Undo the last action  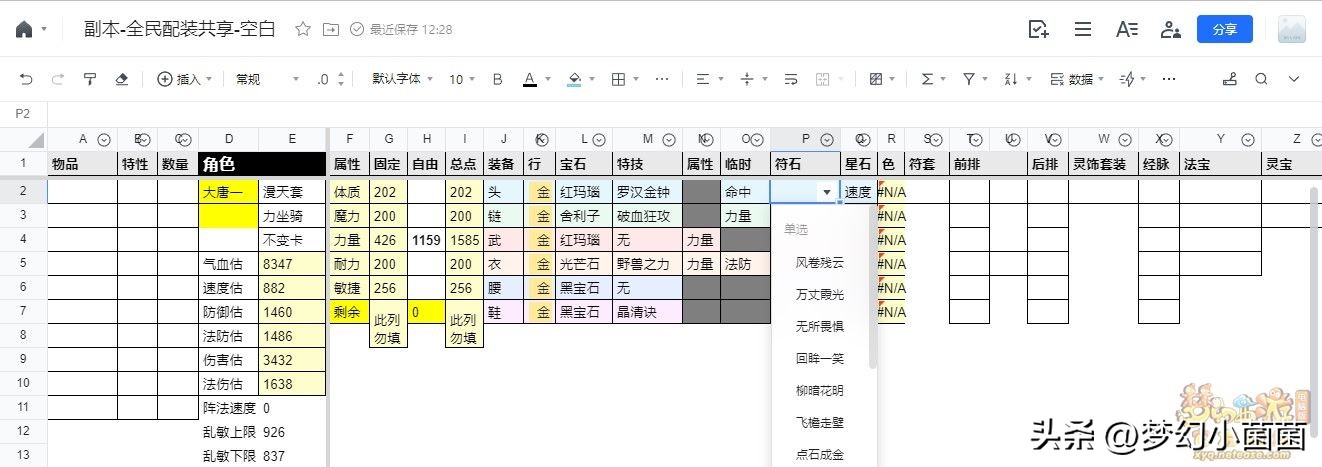point(26,79)
